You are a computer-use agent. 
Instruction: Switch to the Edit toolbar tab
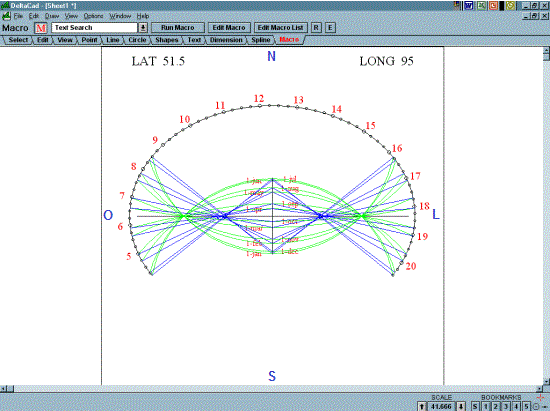pos(43,40)
